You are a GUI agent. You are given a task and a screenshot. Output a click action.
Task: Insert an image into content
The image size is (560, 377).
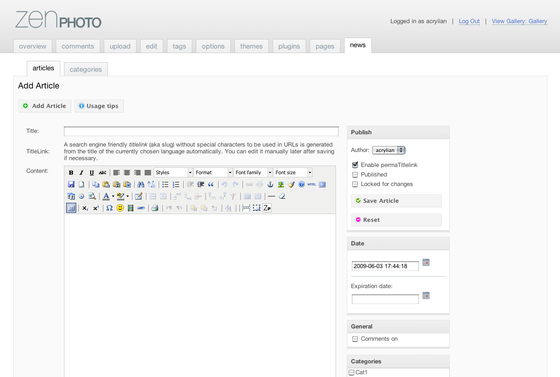(x=281, y=185)
